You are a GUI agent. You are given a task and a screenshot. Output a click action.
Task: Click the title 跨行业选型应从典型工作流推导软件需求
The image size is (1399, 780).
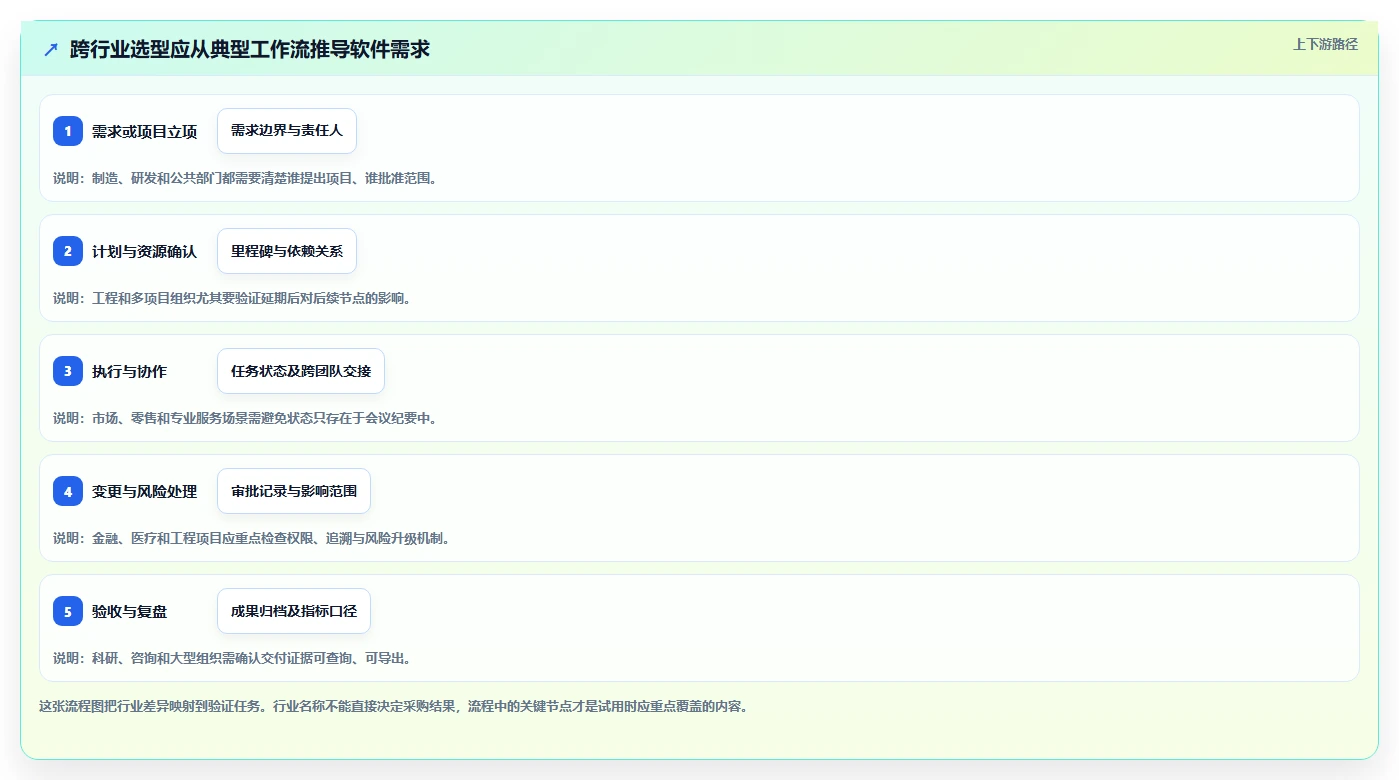250,49
